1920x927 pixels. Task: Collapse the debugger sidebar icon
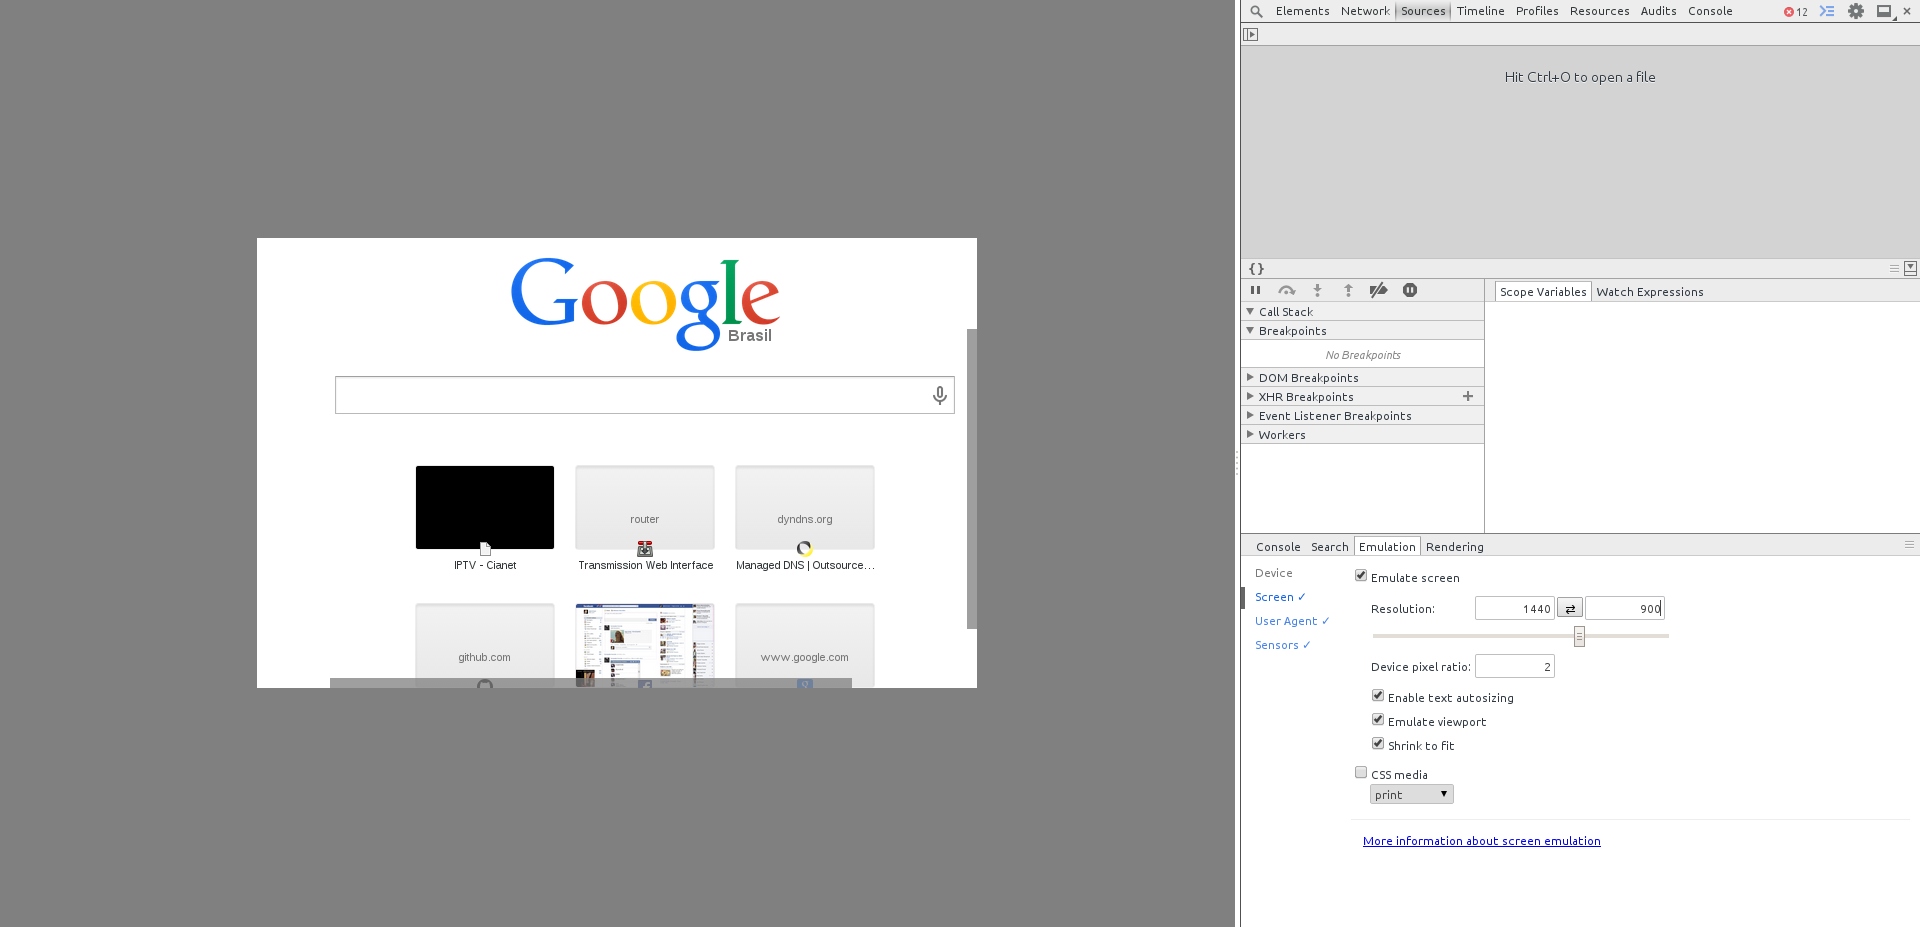pyautogui.click(x=1910, y=268)
